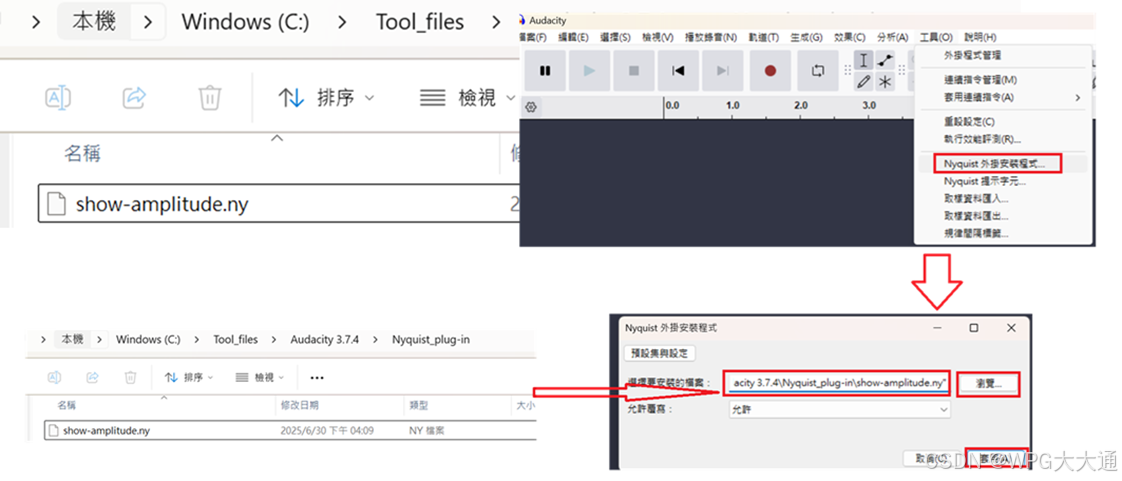Viewport: 1122px width, 481px height.
Task: Pause playback in Audacity
Action: coord(545,70)
